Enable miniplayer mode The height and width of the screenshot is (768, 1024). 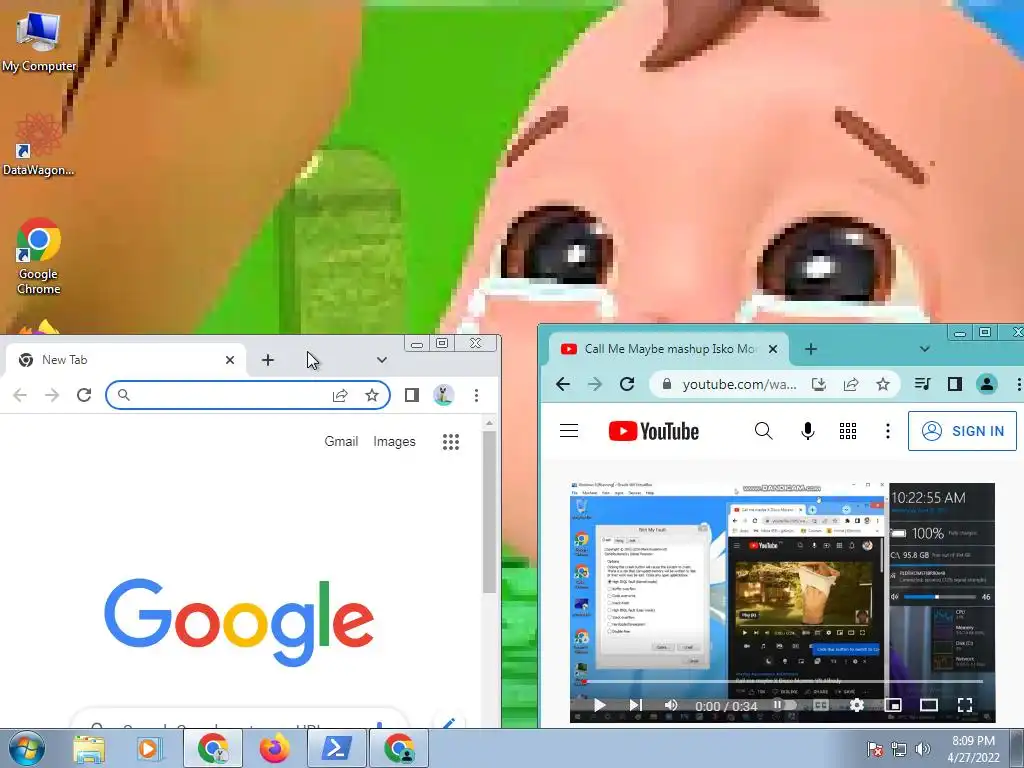pos(893,705)
